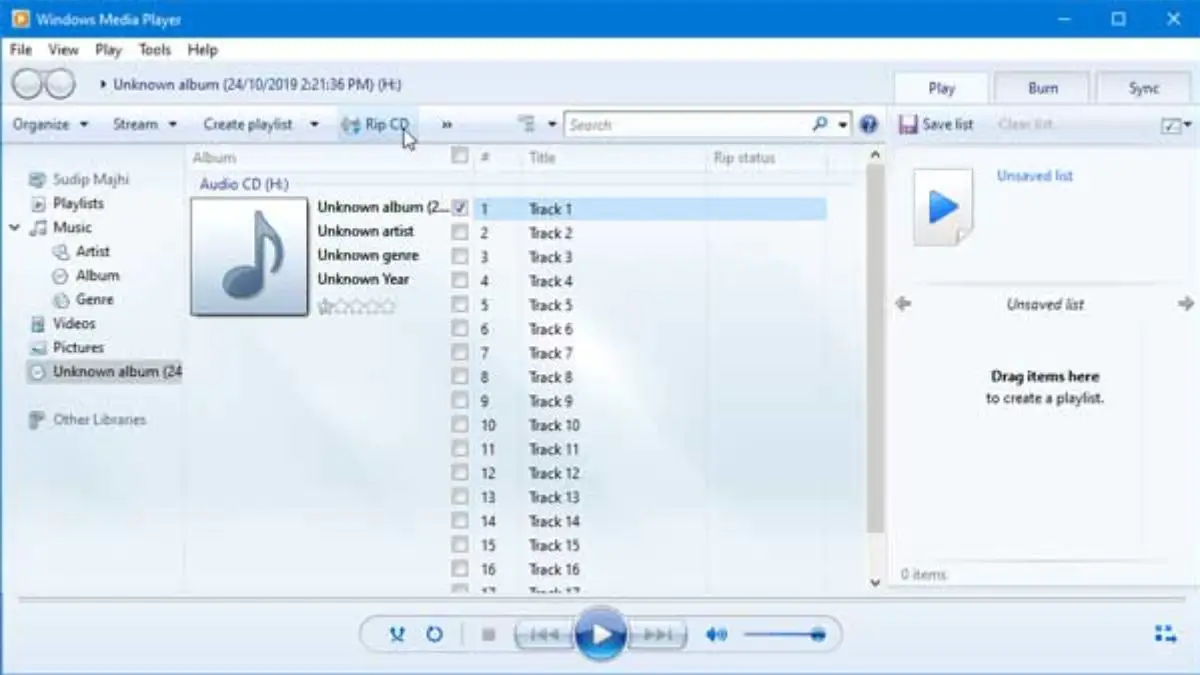Expand the breadcrumb arrow before Unknown album
Image resolution: width=1200 pixels, height=675 pixels.
point(103,85)
